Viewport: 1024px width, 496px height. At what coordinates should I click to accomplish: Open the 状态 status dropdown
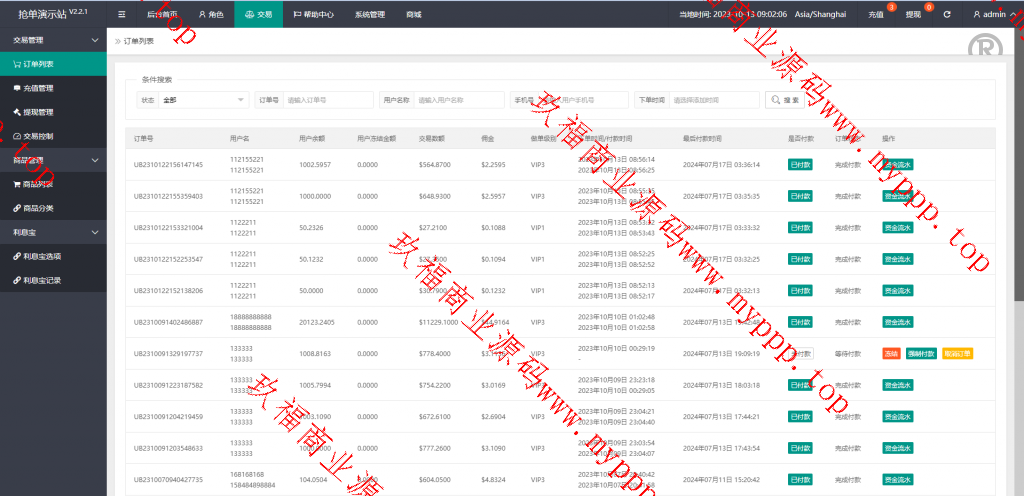point(204,100)
